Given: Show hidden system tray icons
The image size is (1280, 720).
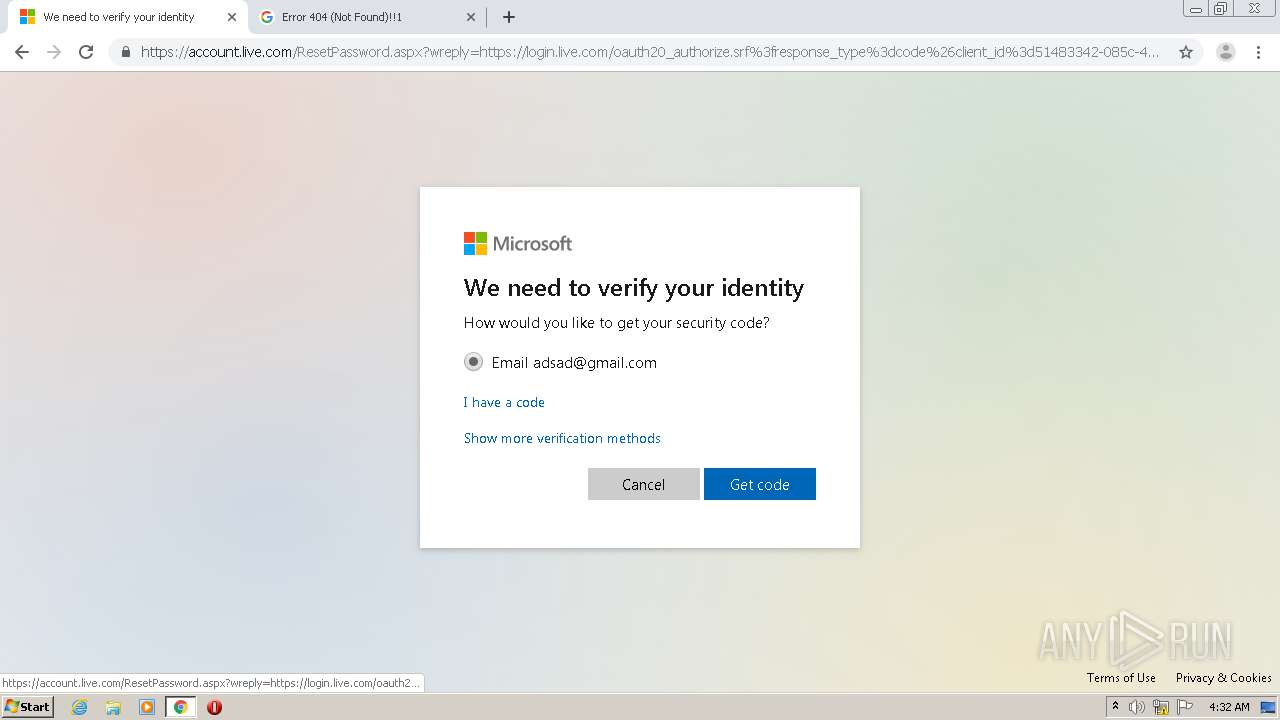Looking at the screenshot, I should (x=1115, y=707).
